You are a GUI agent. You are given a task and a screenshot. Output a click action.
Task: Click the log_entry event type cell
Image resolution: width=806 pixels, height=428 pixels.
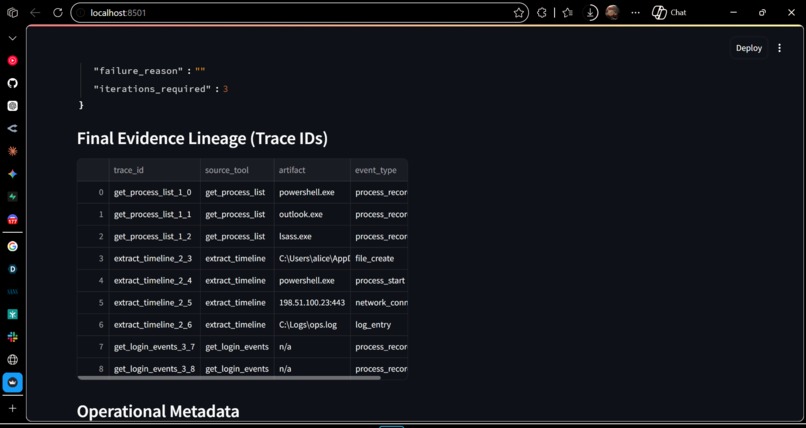[379, 325]
